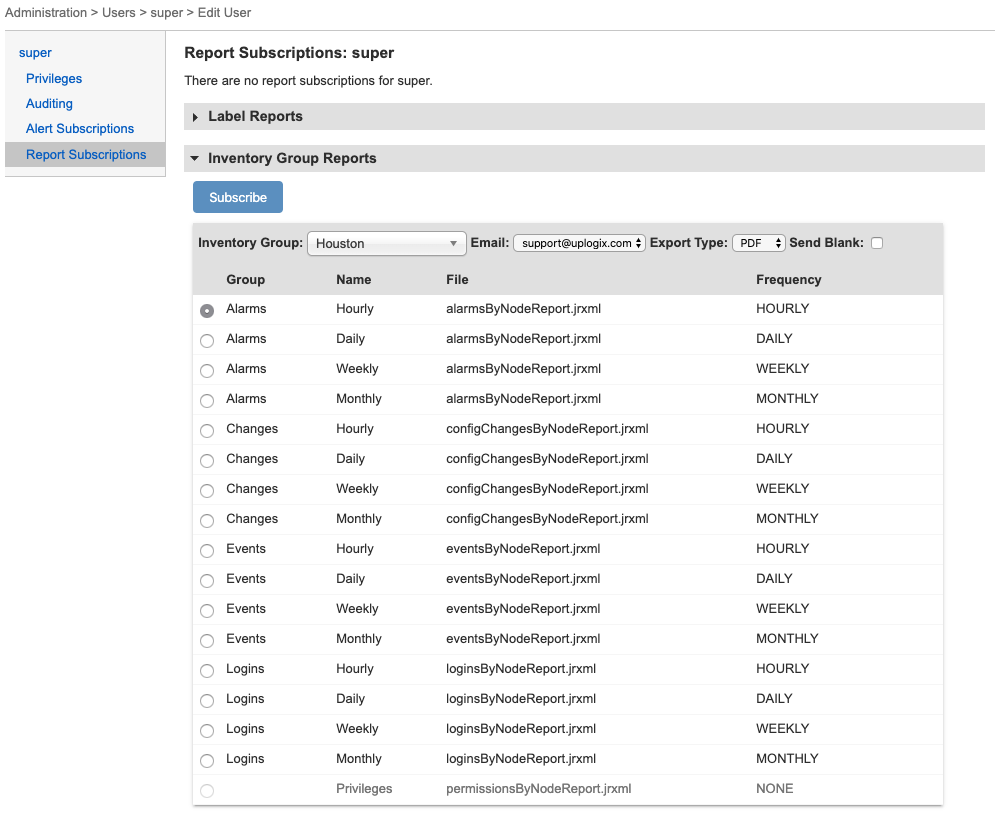Open the Inventory Group dropdown showing Houston
Viewport: 995px width, 816px height.
tap(386, 243)
